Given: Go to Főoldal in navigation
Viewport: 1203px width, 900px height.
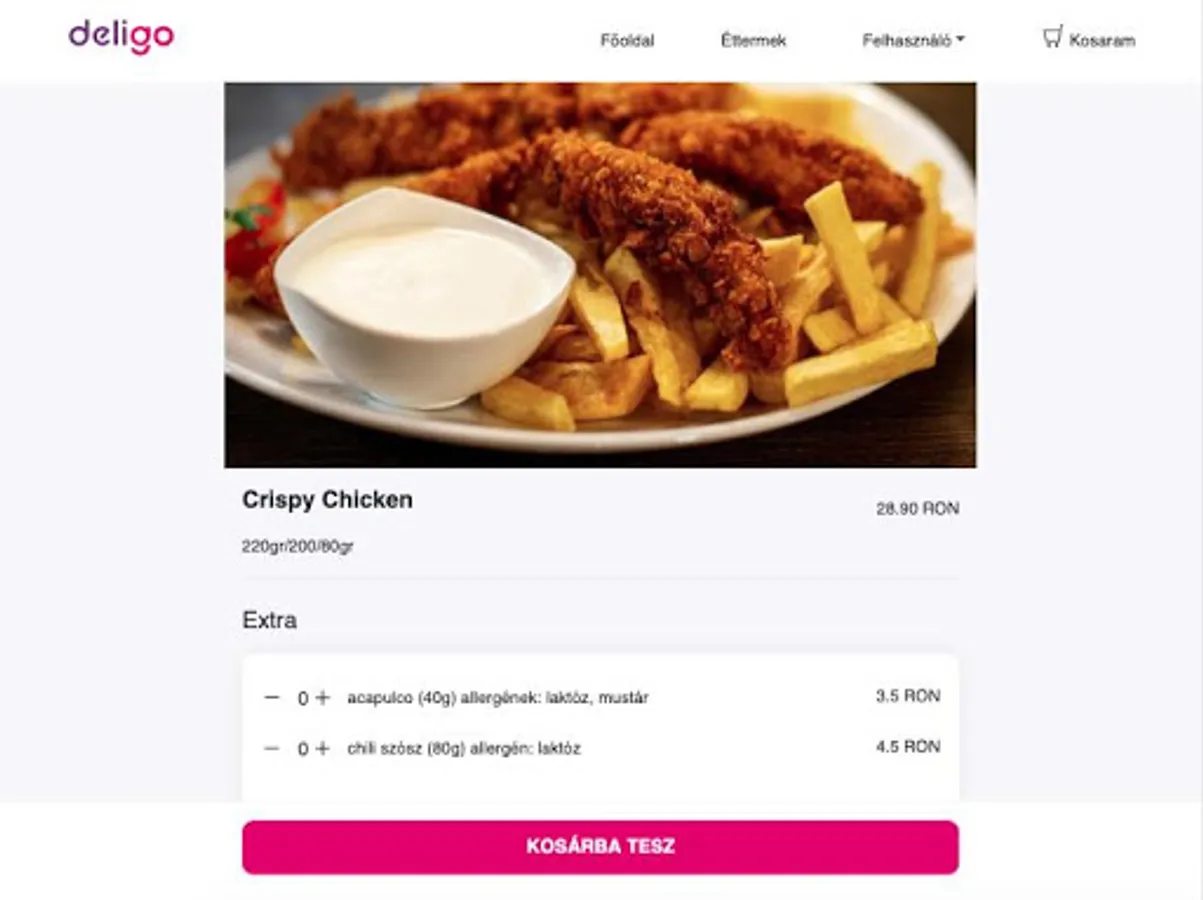Looking at the screenshot, I should point(627,41).
